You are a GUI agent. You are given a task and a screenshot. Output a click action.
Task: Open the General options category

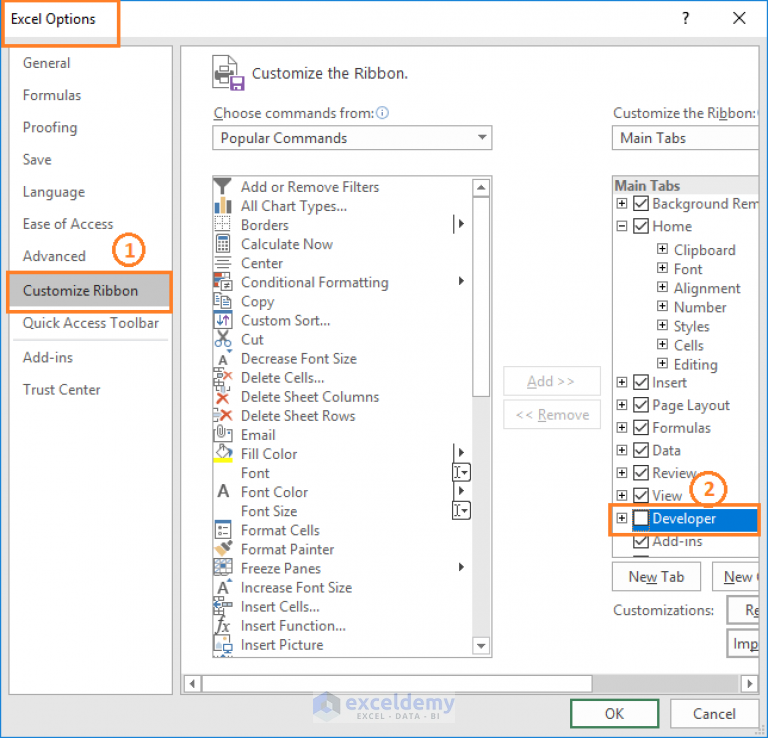pyautogui.click(x=47, y=63)
